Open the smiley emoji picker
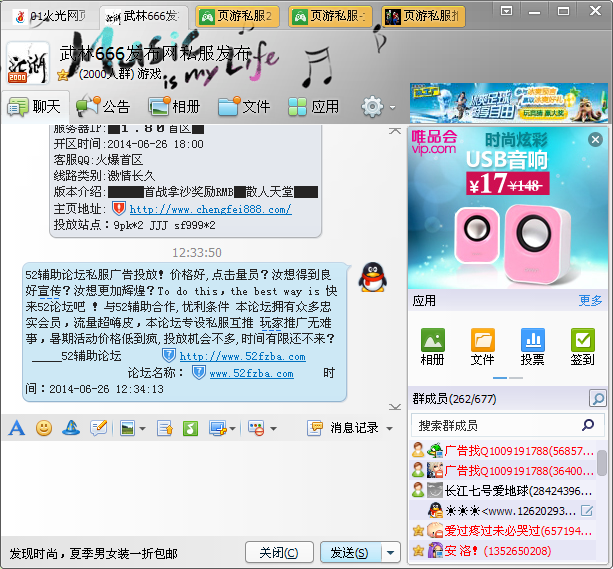Viewport: 613px width, 569px height. coord(44,428)
